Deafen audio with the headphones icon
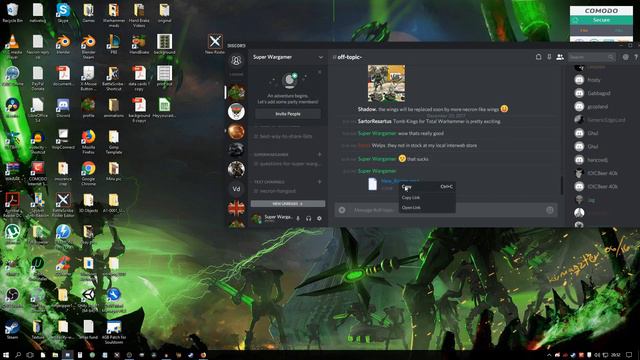The width and height of the screenshot is (640, 360). click(309, 218)
